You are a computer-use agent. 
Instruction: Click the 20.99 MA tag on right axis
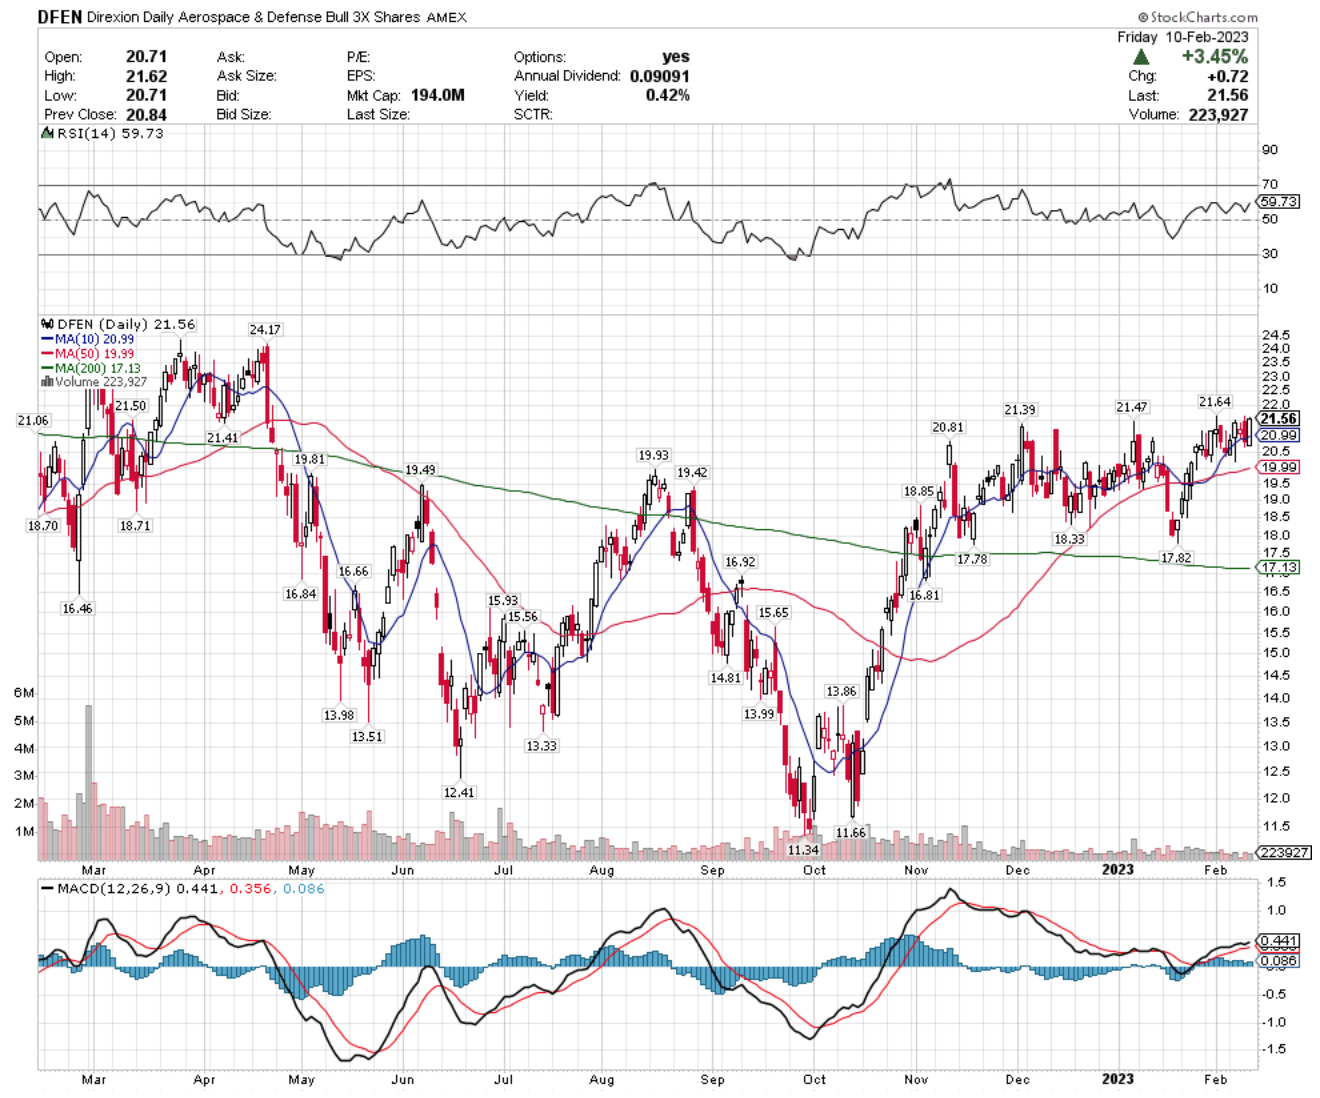pyautogui.click(x=1278, y=435)
